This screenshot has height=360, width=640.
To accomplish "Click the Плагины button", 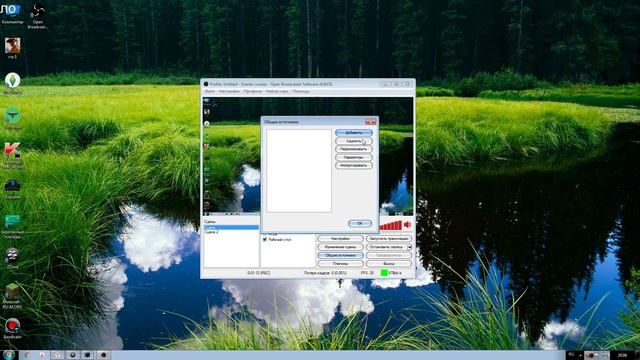I will coord(340,264).
